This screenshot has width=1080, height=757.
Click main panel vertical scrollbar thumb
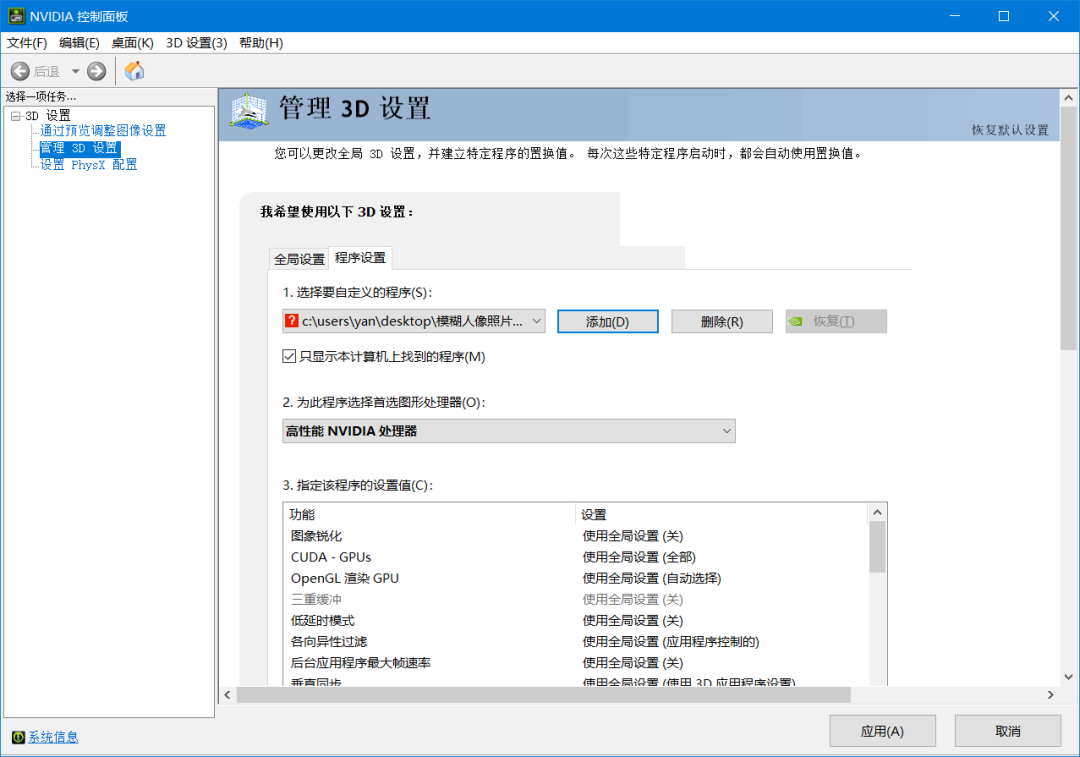[x=1068, y=228]
